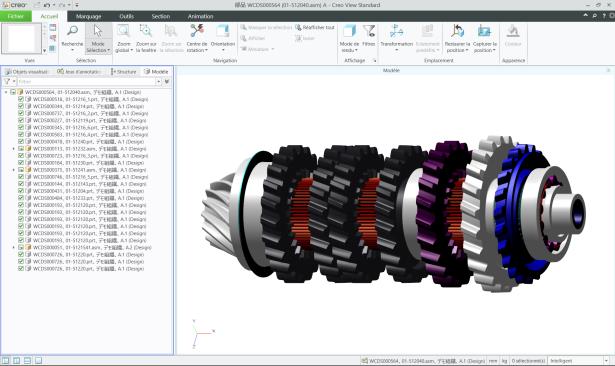Click the blank view thumbnail in Vues
615x366 pixels.
coord(22,38)
